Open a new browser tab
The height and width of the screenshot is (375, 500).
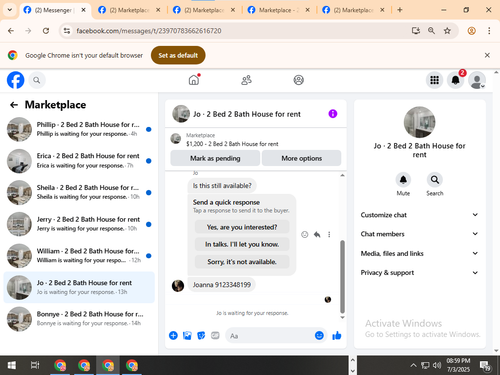pos(400,10)
